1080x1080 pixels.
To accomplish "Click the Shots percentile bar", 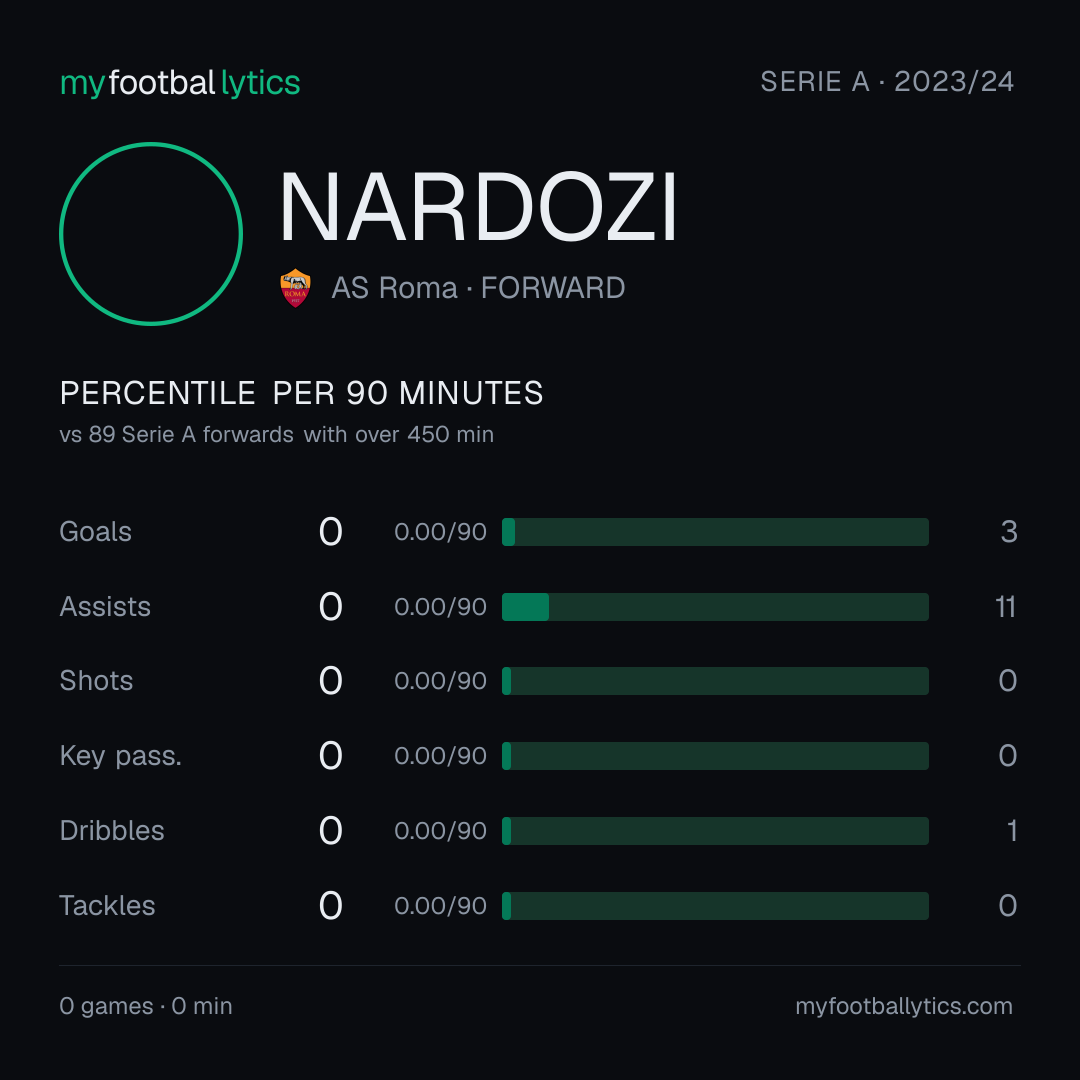I will tap(715, 681).
